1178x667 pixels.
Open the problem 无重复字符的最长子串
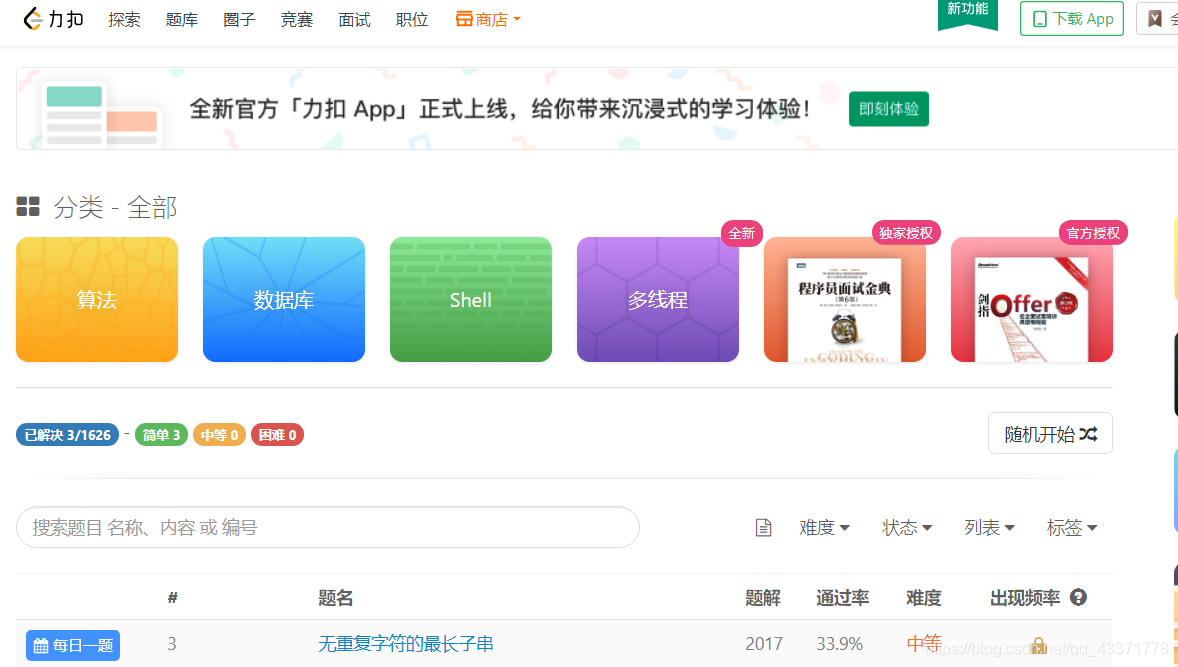pos(404,644)
